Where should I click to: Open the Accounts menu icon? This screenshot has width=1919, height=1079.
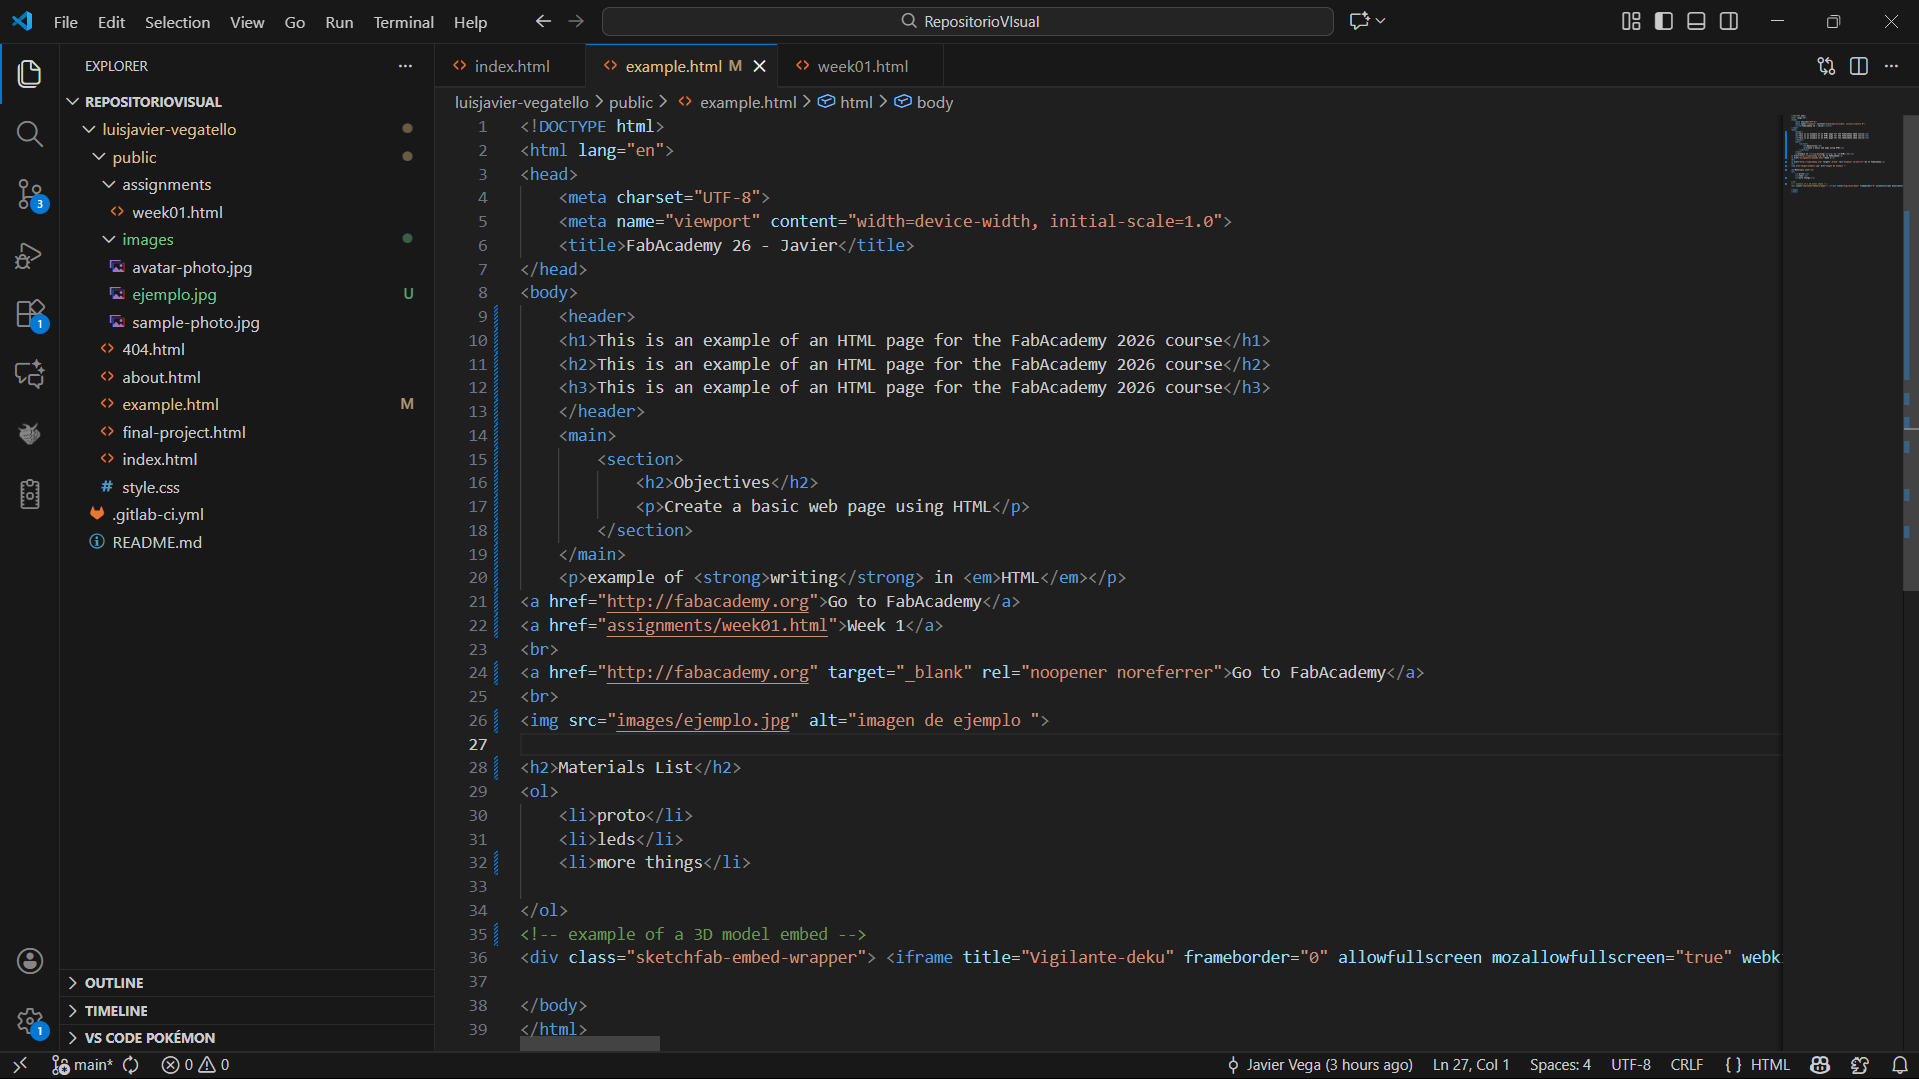(29, 961)
